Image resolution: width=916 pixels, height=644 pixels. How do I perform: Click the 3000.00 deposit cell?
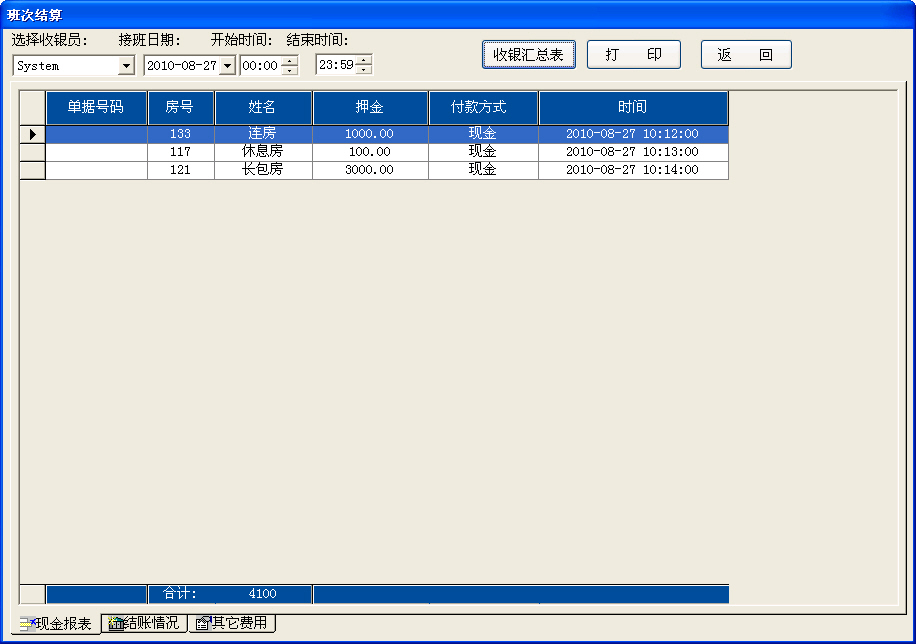point(370,170)
